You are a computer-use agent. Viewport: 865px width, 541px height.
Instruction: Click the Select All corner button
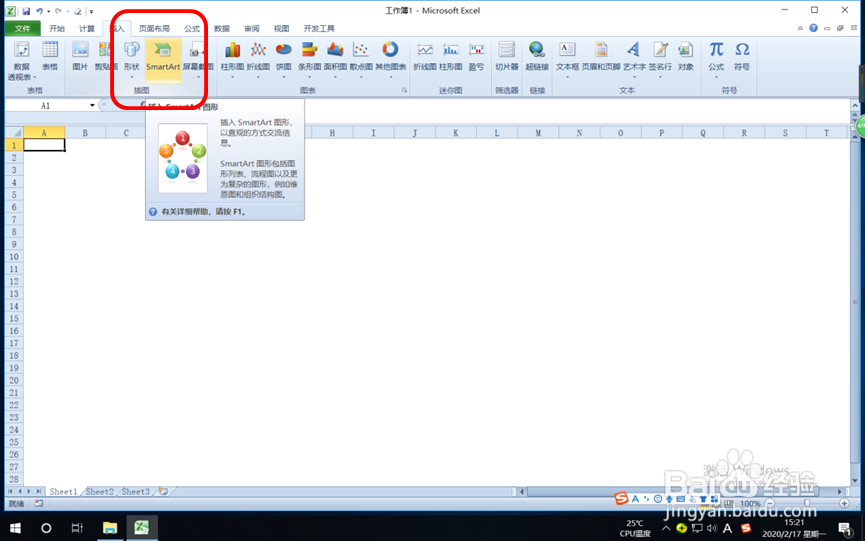(x=14, y=133)
